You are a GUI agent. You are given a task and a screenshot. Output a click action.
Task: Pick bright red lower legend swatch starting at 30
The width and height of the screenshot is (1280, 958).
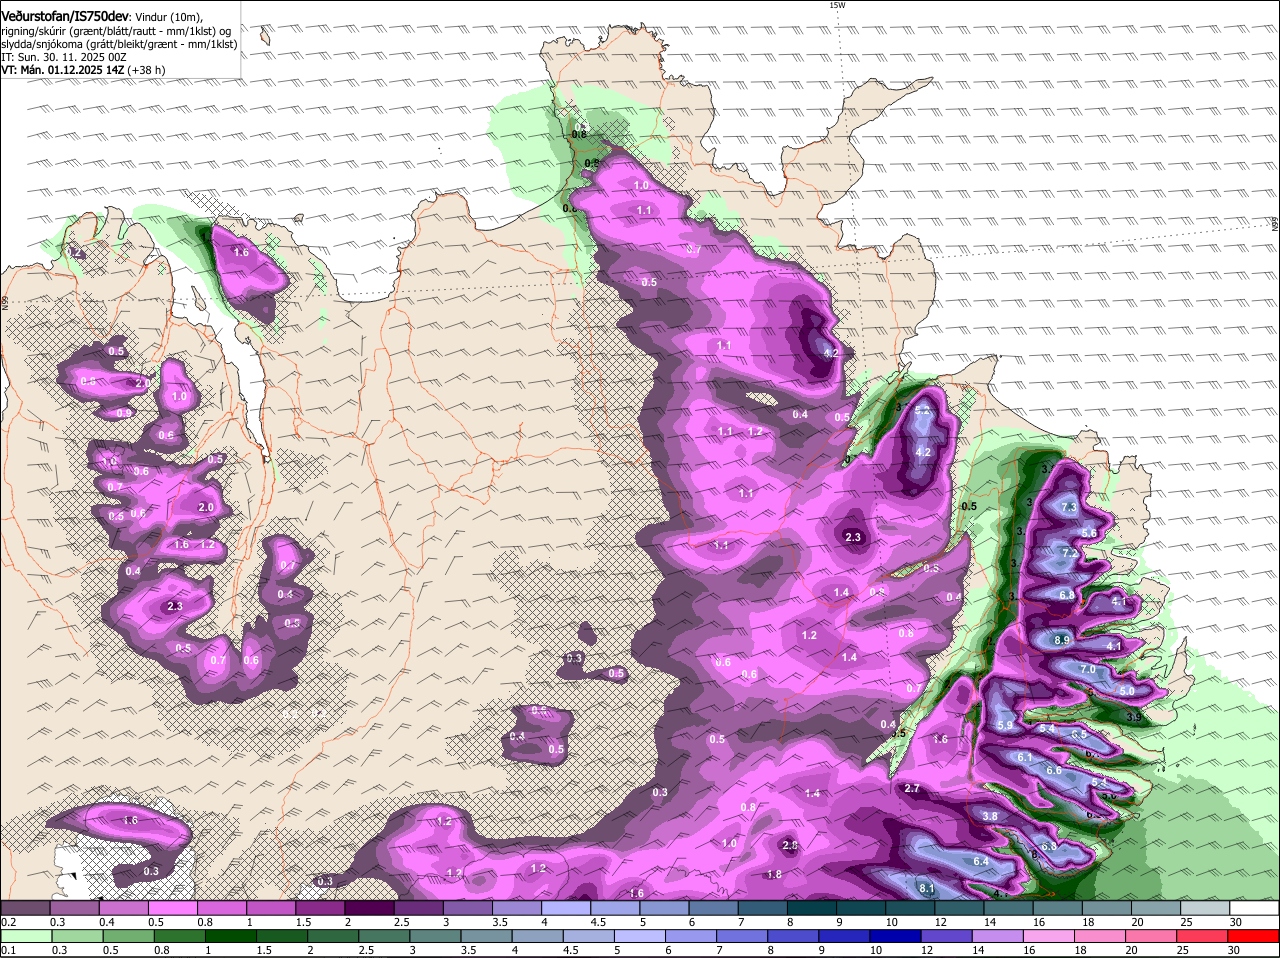[1255, 936]
